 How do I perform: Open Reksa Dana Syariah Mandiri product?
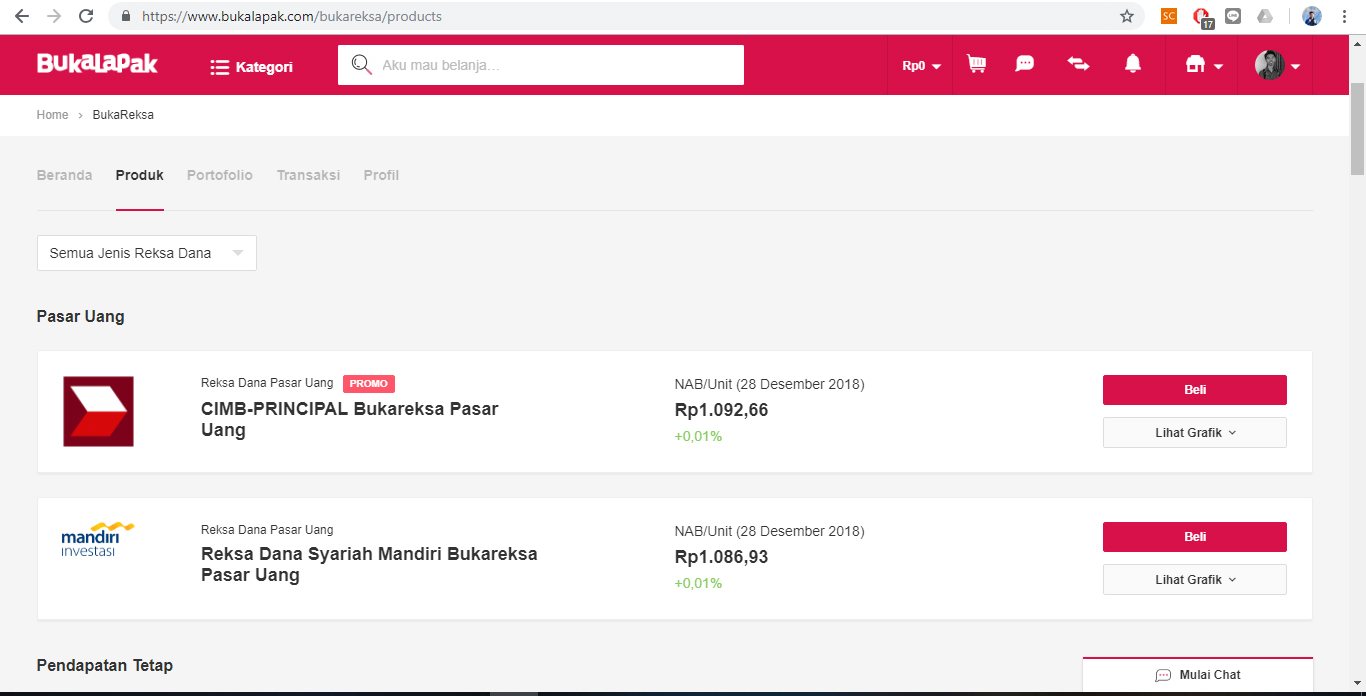click(369, 564)
